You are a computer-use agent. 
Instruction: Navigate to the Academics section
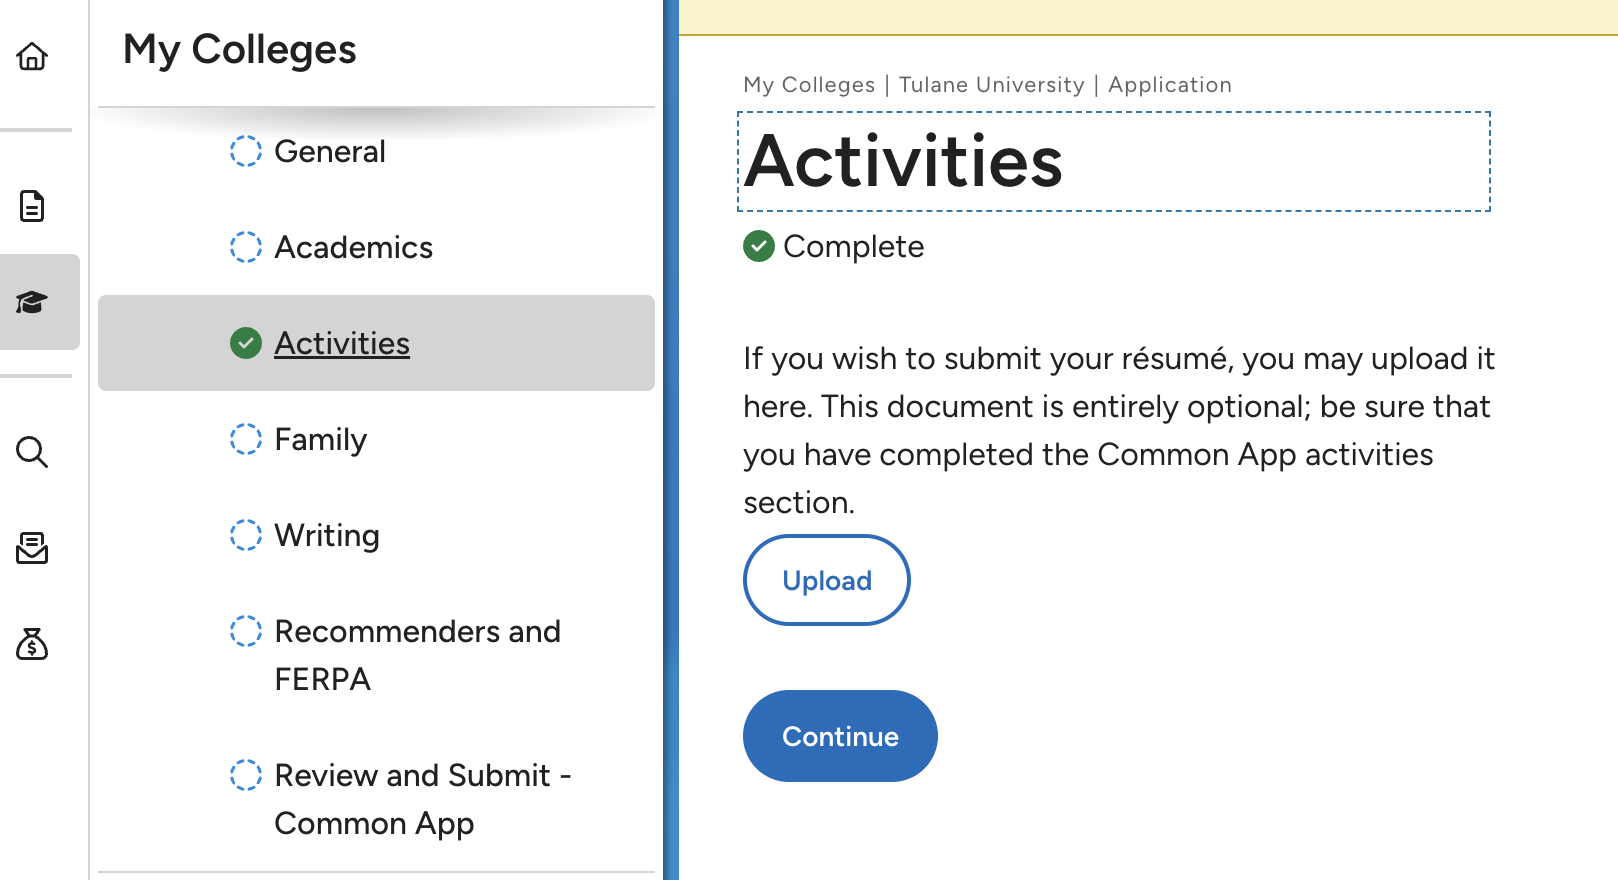coord(353,247)
